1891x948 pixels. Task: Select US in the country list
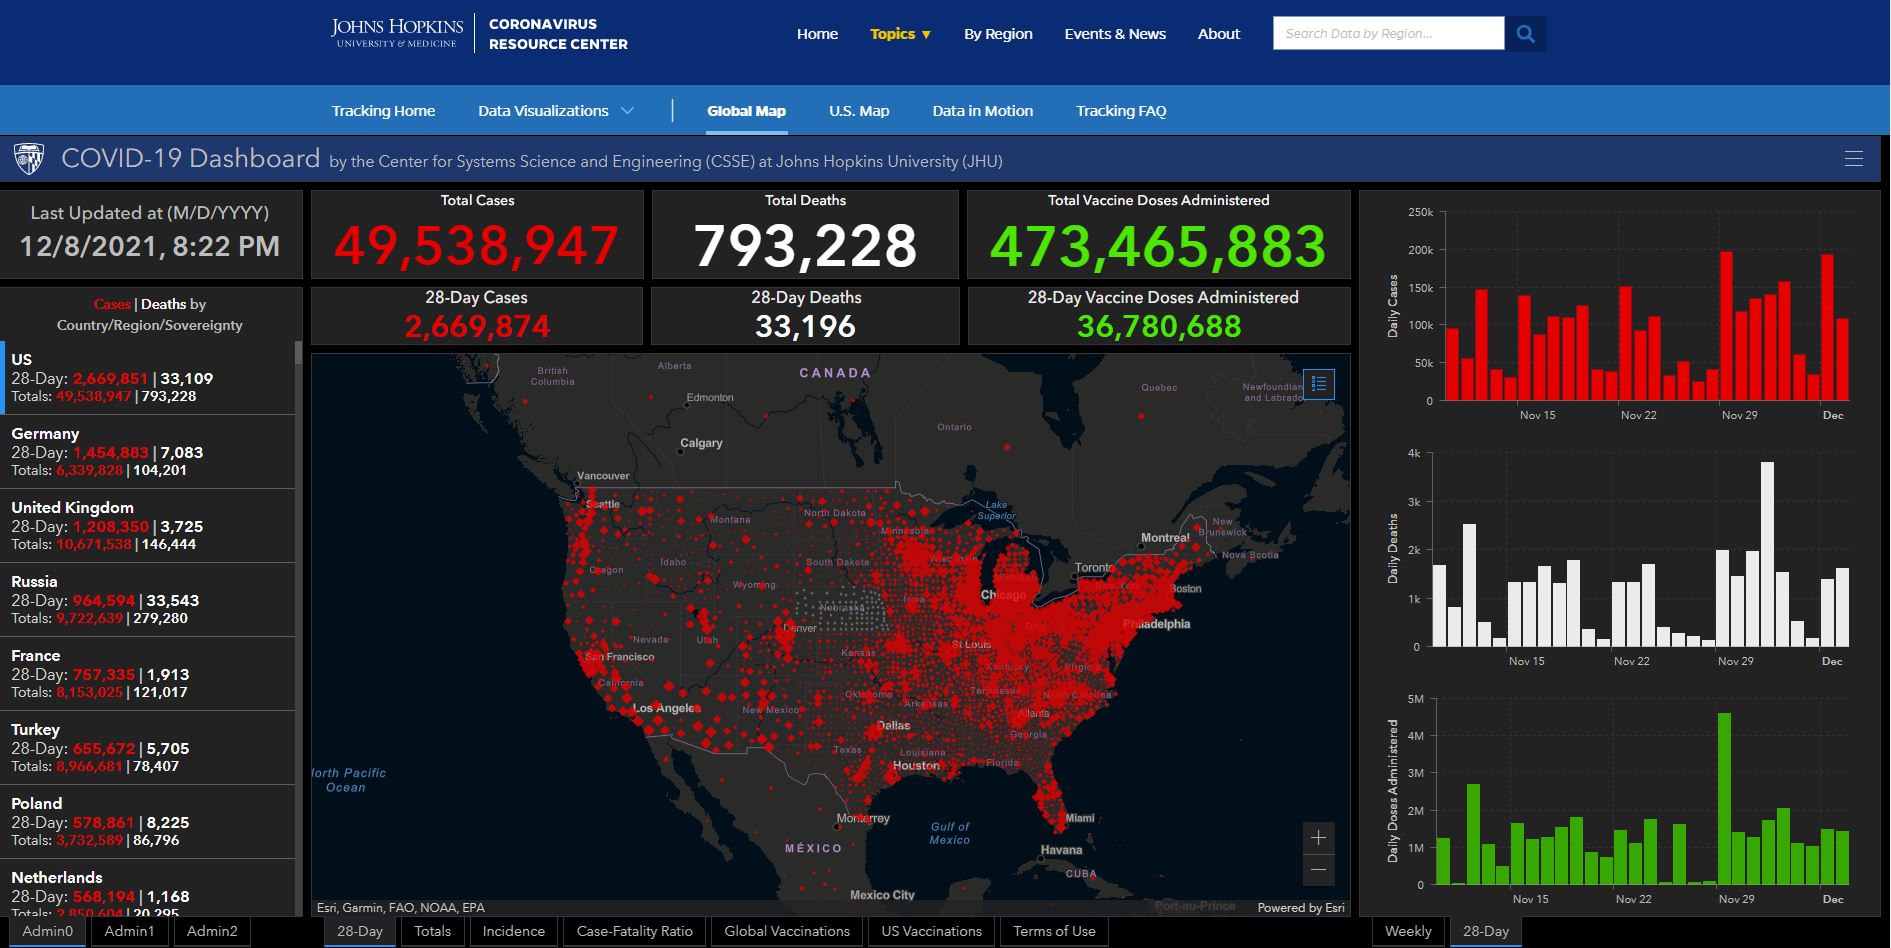(x=148, y=377)
